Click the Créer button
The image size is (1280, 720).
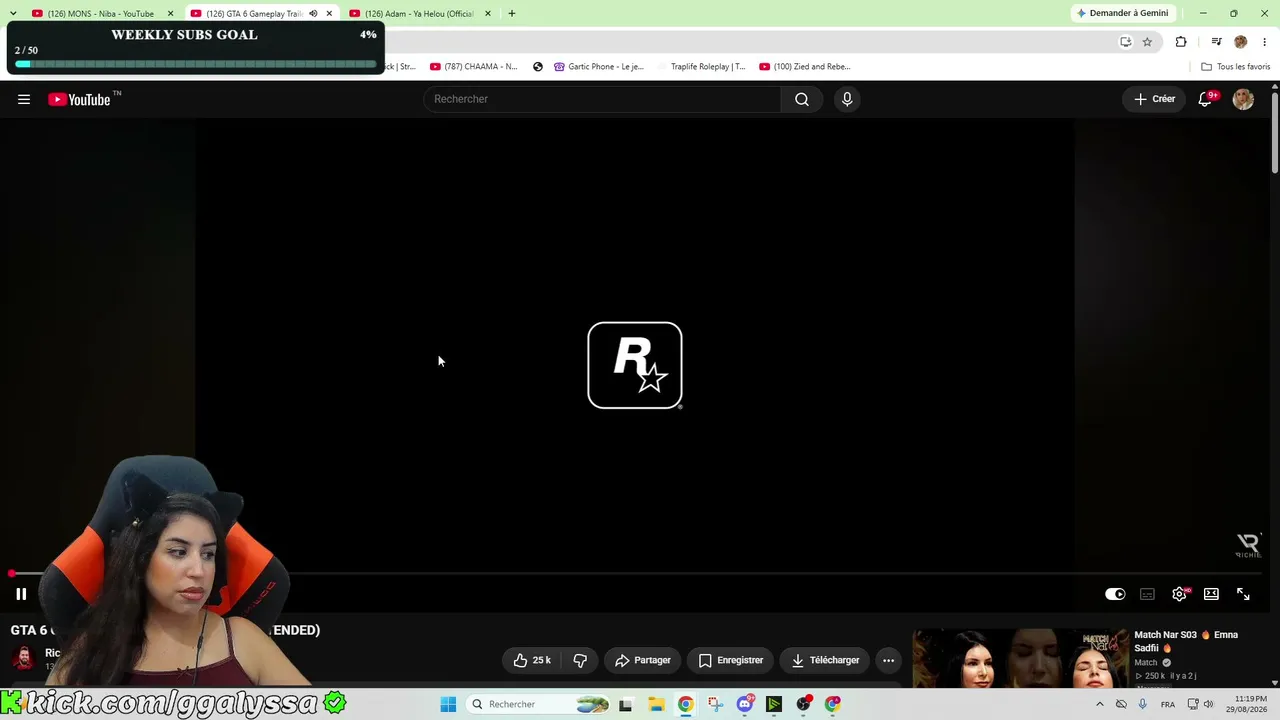(1155, 99)
